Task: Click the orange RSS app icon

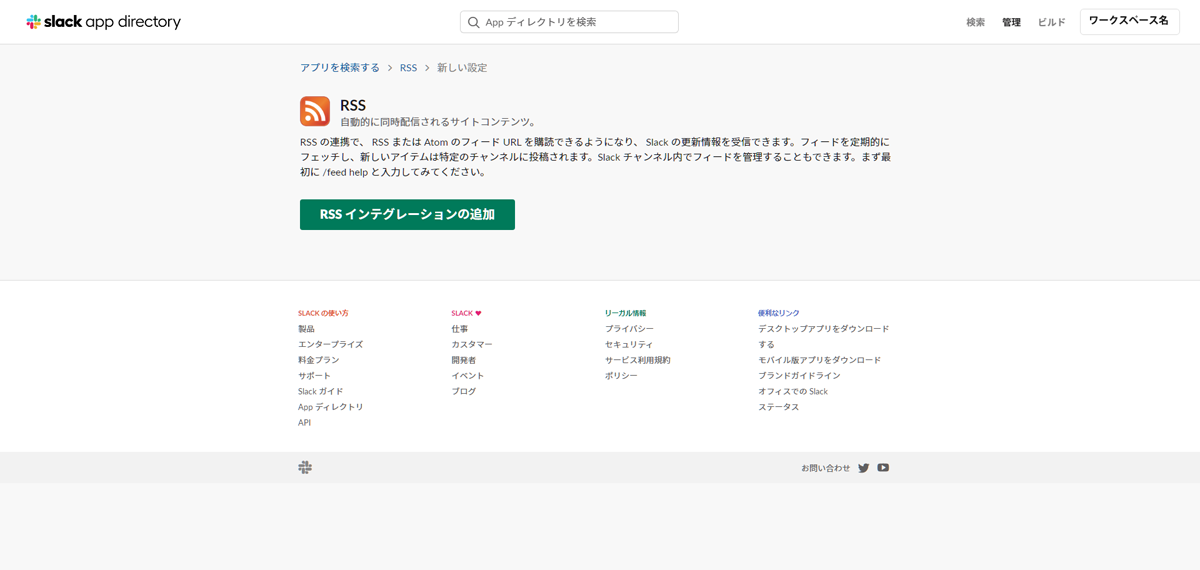Action: [x=315, y=111]
